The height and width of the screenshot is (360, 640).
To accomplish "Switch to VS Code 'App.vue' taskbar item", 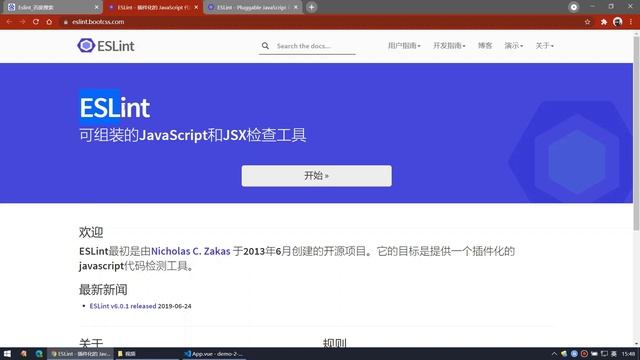I will coord(214,353).
